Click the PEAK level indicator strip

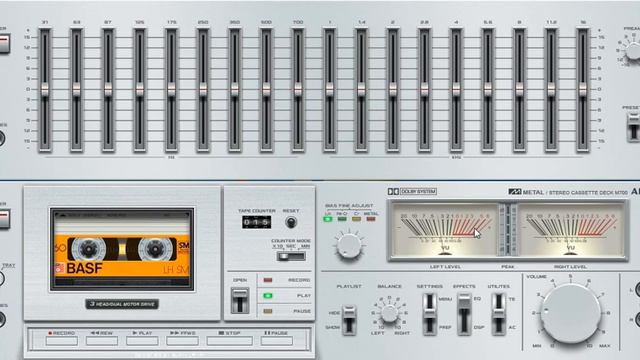pos(508,230)
